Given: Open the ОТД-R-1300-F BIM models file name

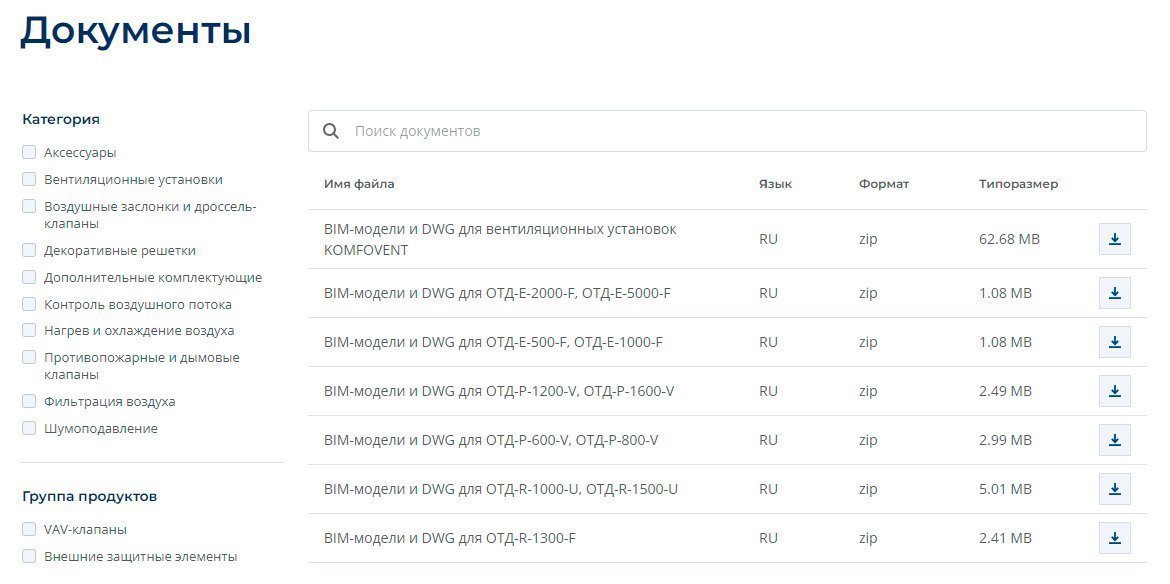Looking at the screenshot, I should [449, 539].
